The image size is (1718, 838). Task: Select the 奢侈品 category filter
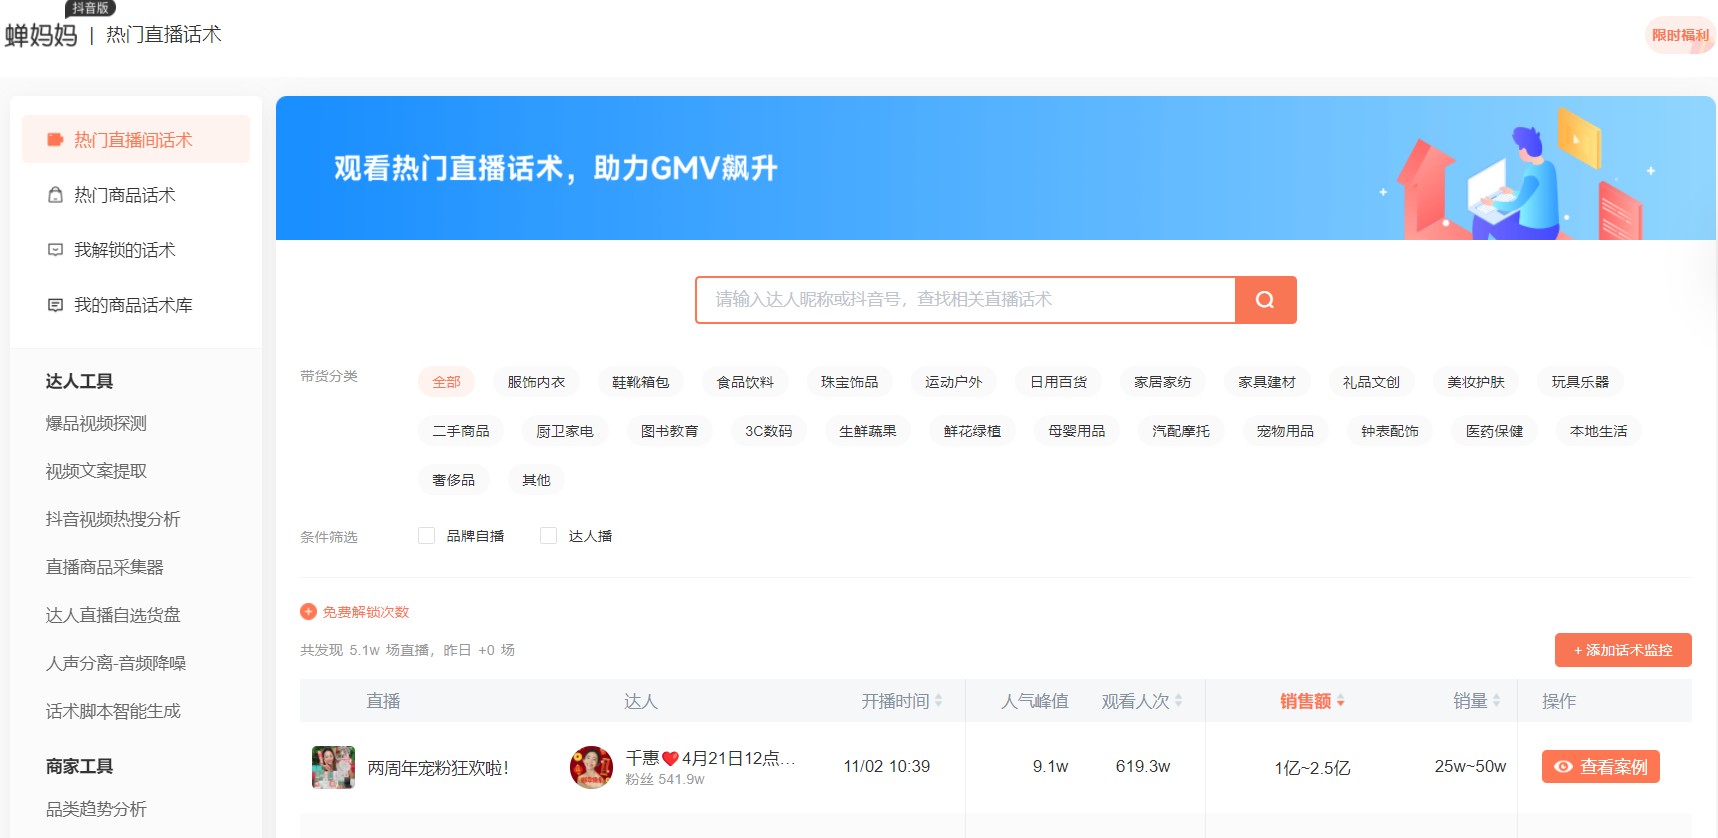pos(453,480)
